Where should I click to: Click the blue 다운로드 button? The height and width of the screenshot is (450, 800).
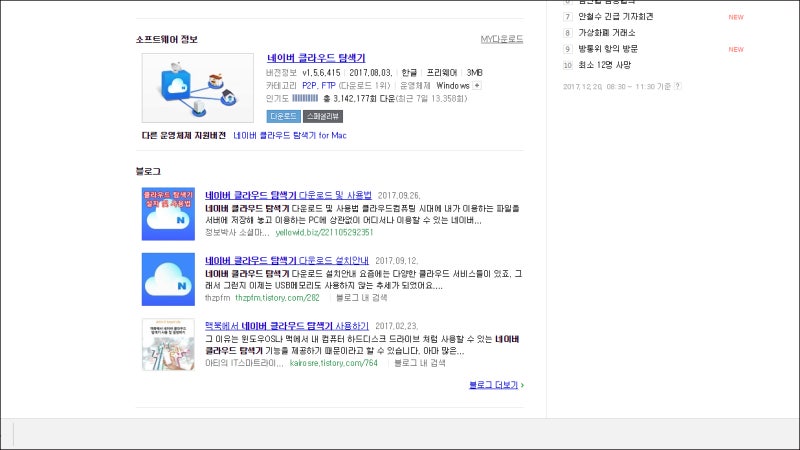283,116
